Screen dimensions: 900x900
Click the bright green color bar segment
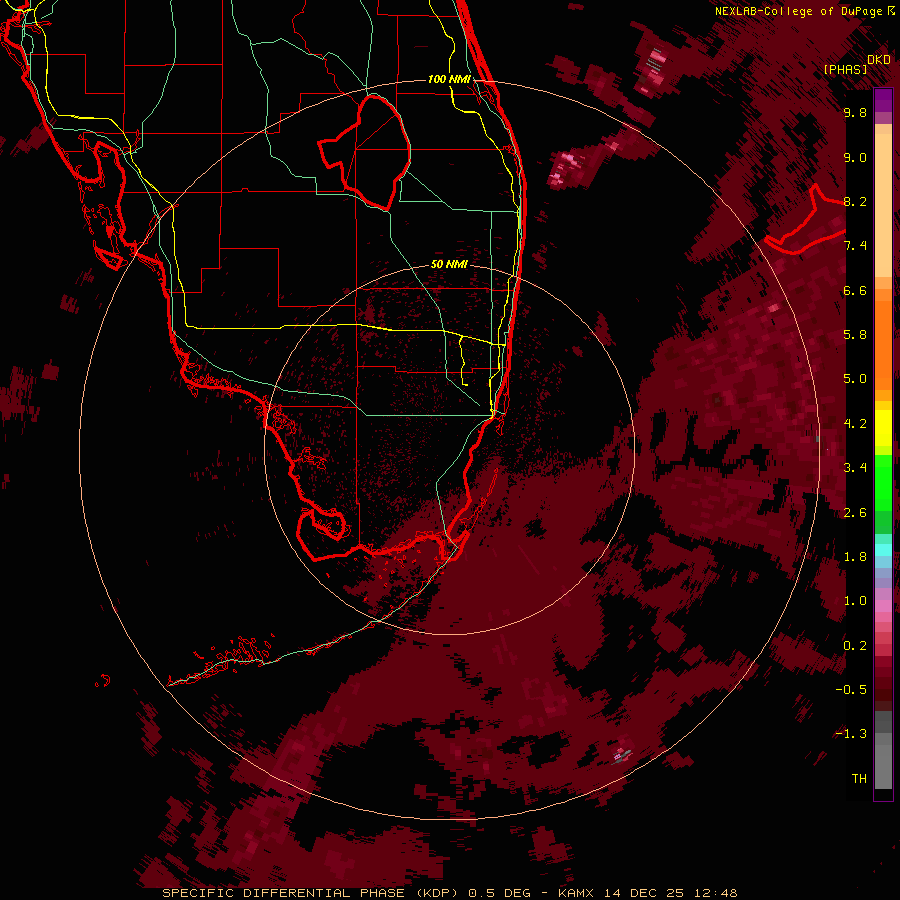click(x=883, y=483)
